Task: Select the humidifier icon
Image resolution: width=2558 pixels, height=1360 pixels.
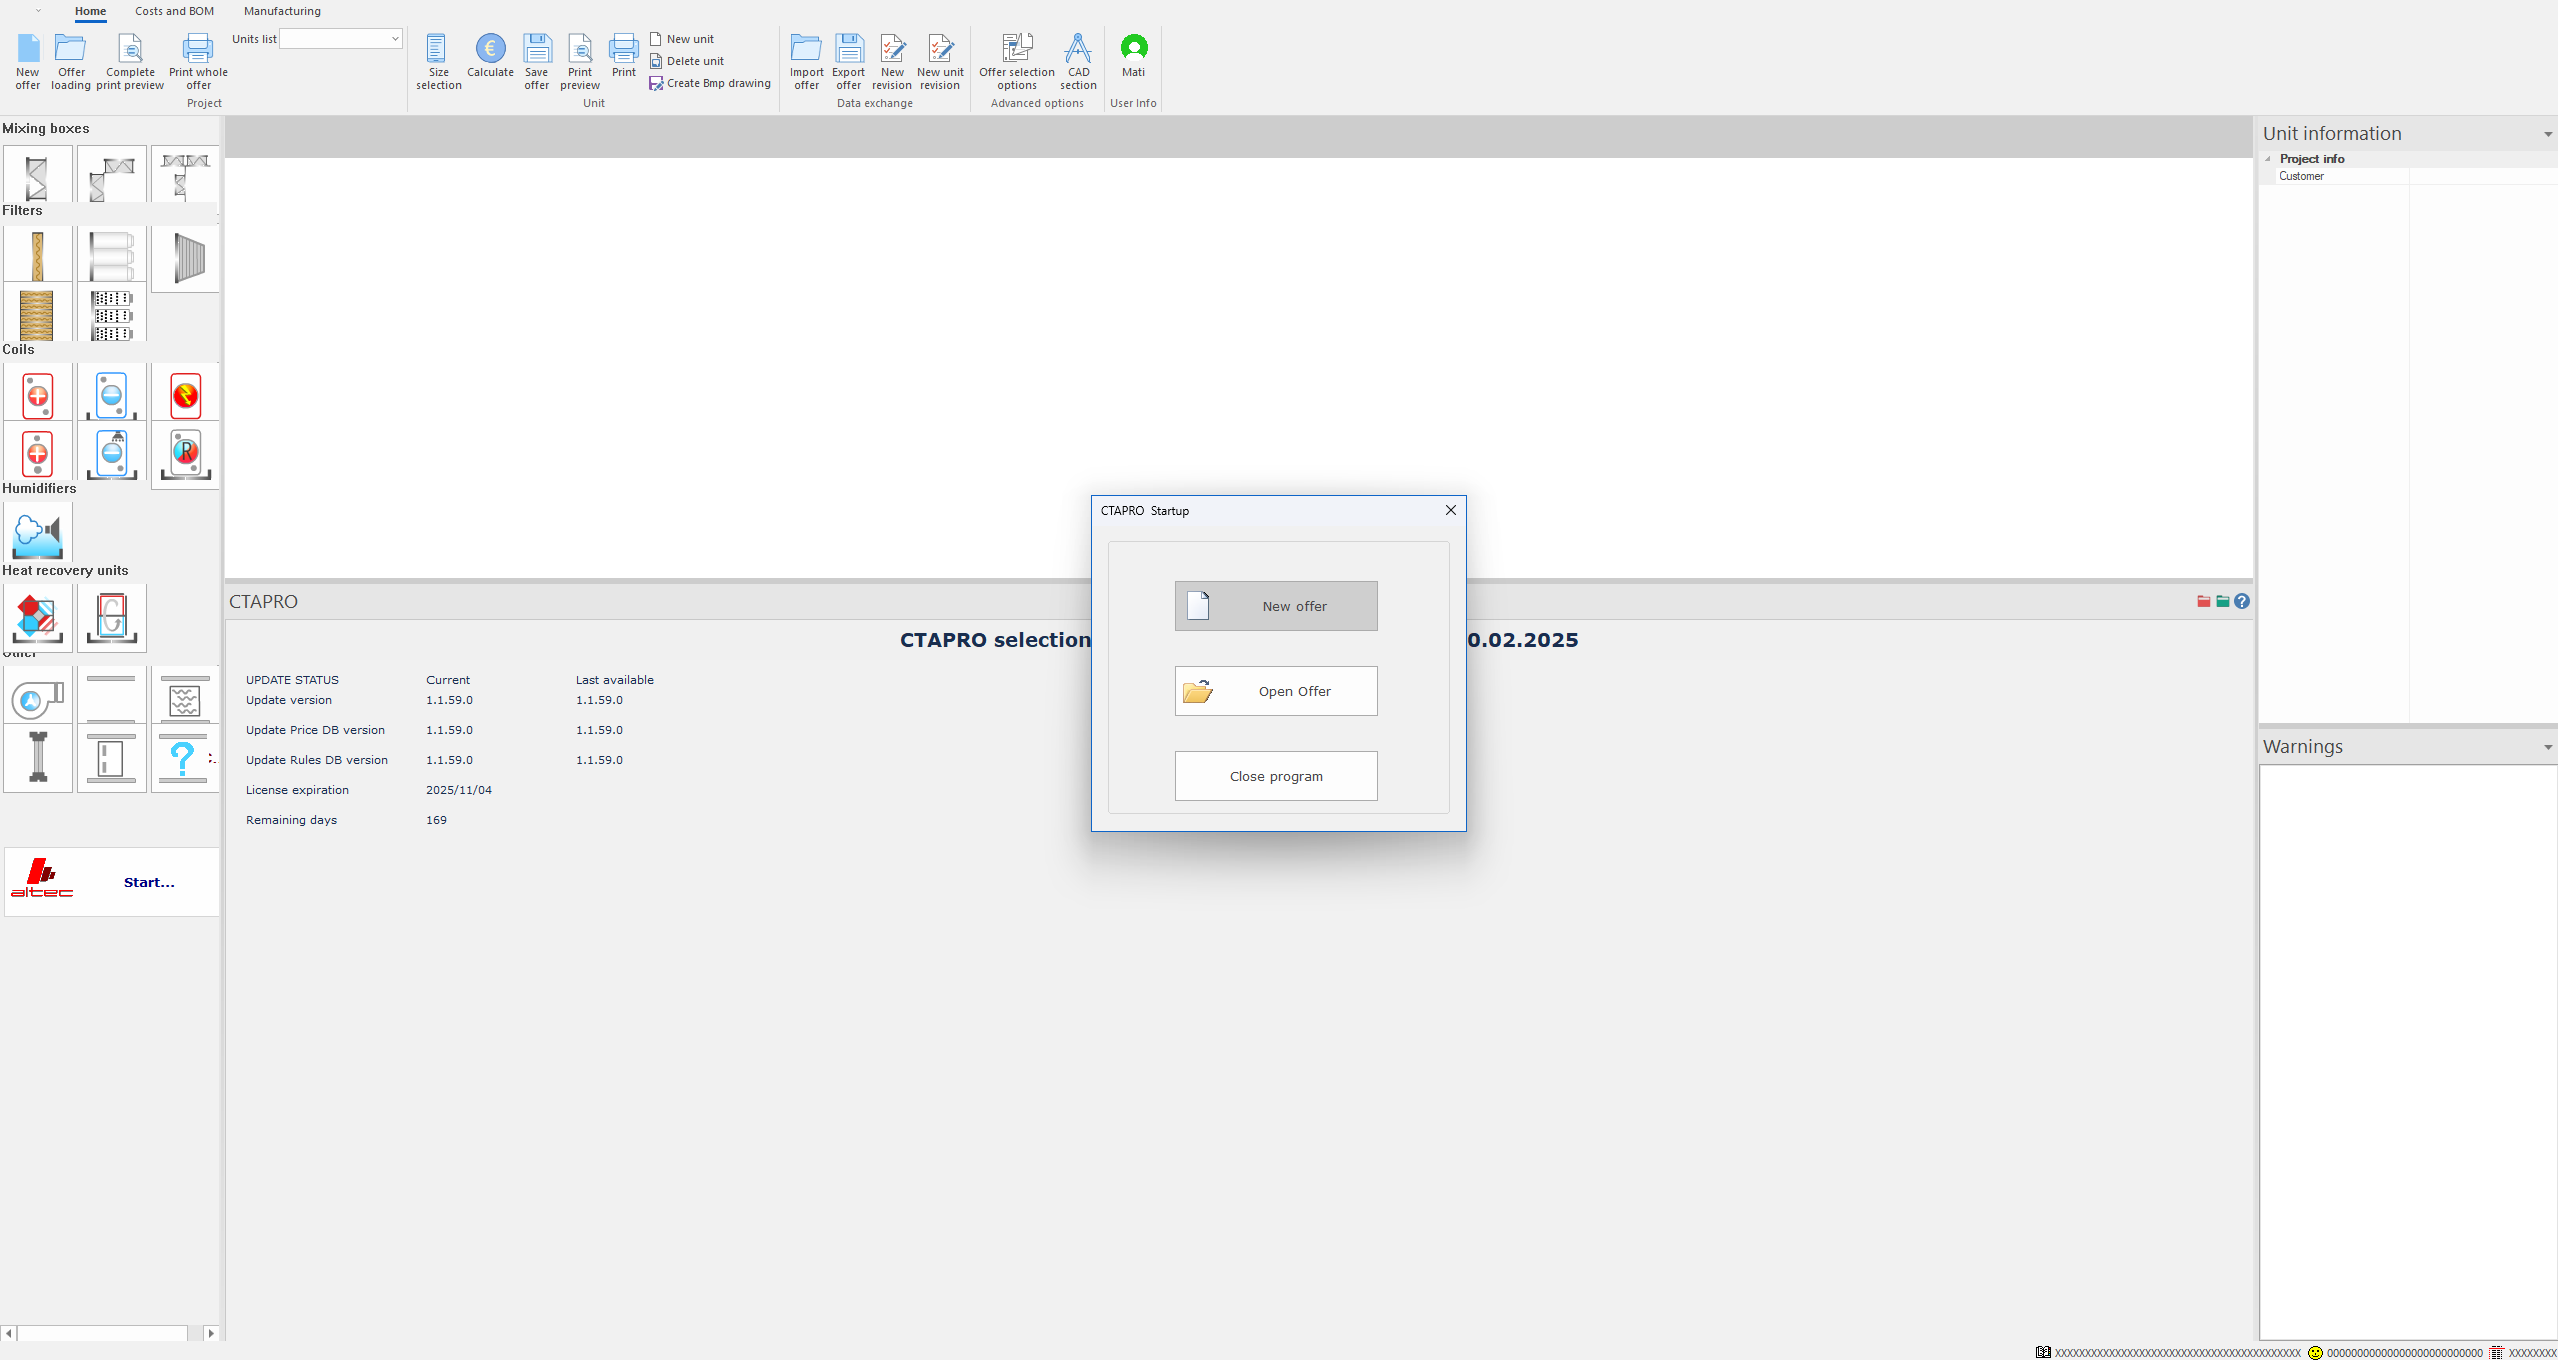Action: [x=37, y=532]
